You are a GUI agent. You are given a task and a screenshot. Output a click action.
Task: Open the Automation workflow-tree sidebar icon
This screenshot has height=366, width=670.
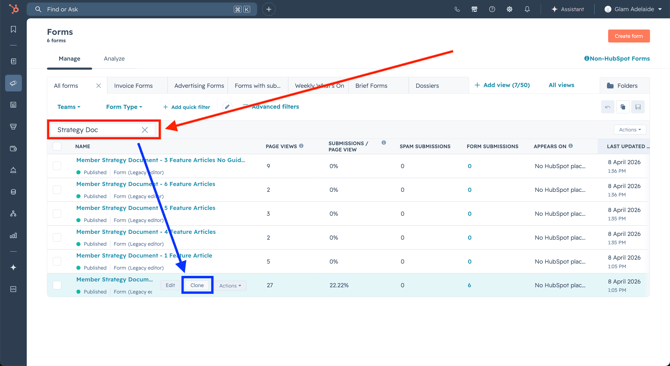(x=13, y=214)
